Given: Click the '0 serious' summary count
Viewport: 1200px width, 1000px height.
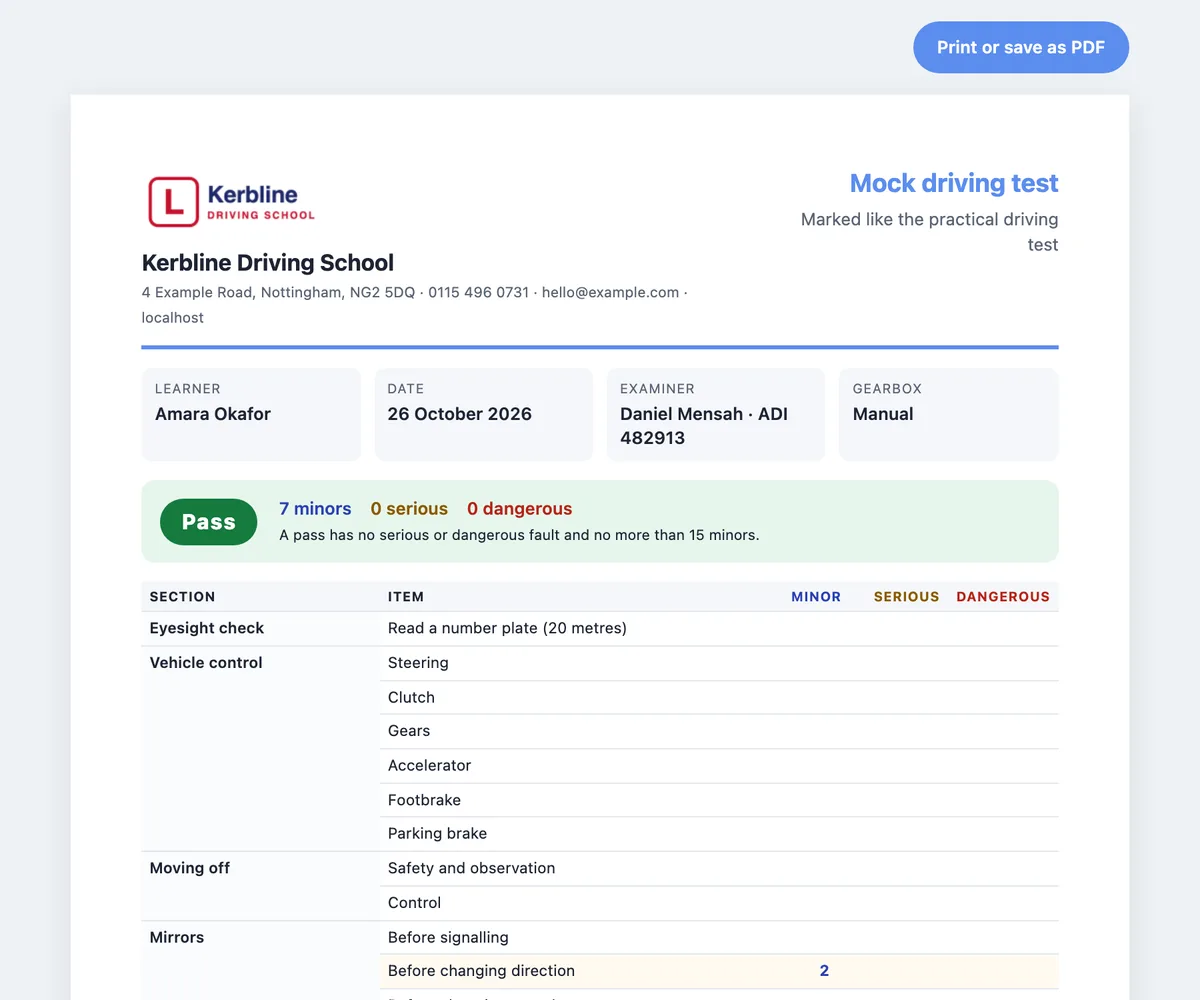Looking at the screenshot, I should [x=409, y=509].
